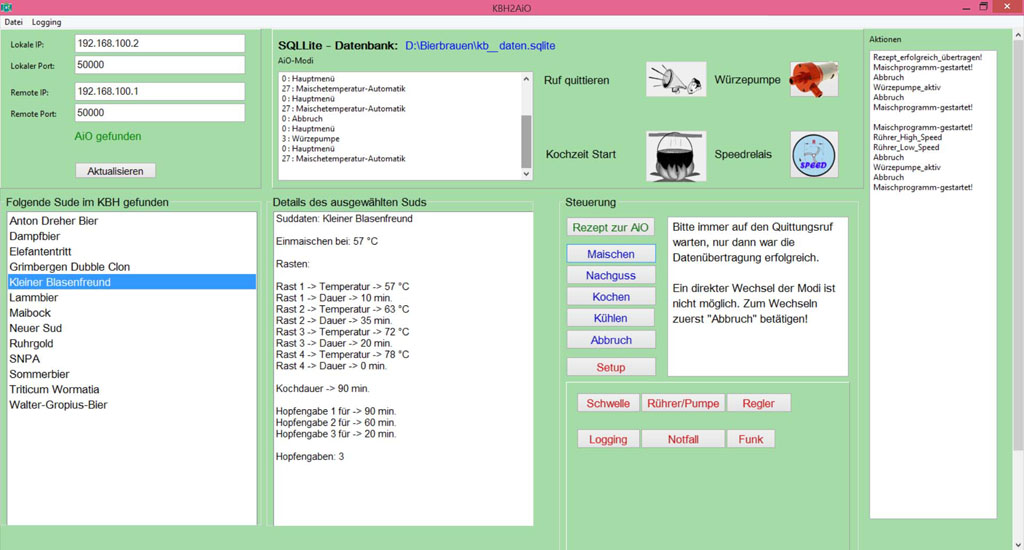The height and width of the screenshot is (550, 1024).
Task: Select Walter-Gropius-Bier in the Sude list
Action: pos(58,405)
